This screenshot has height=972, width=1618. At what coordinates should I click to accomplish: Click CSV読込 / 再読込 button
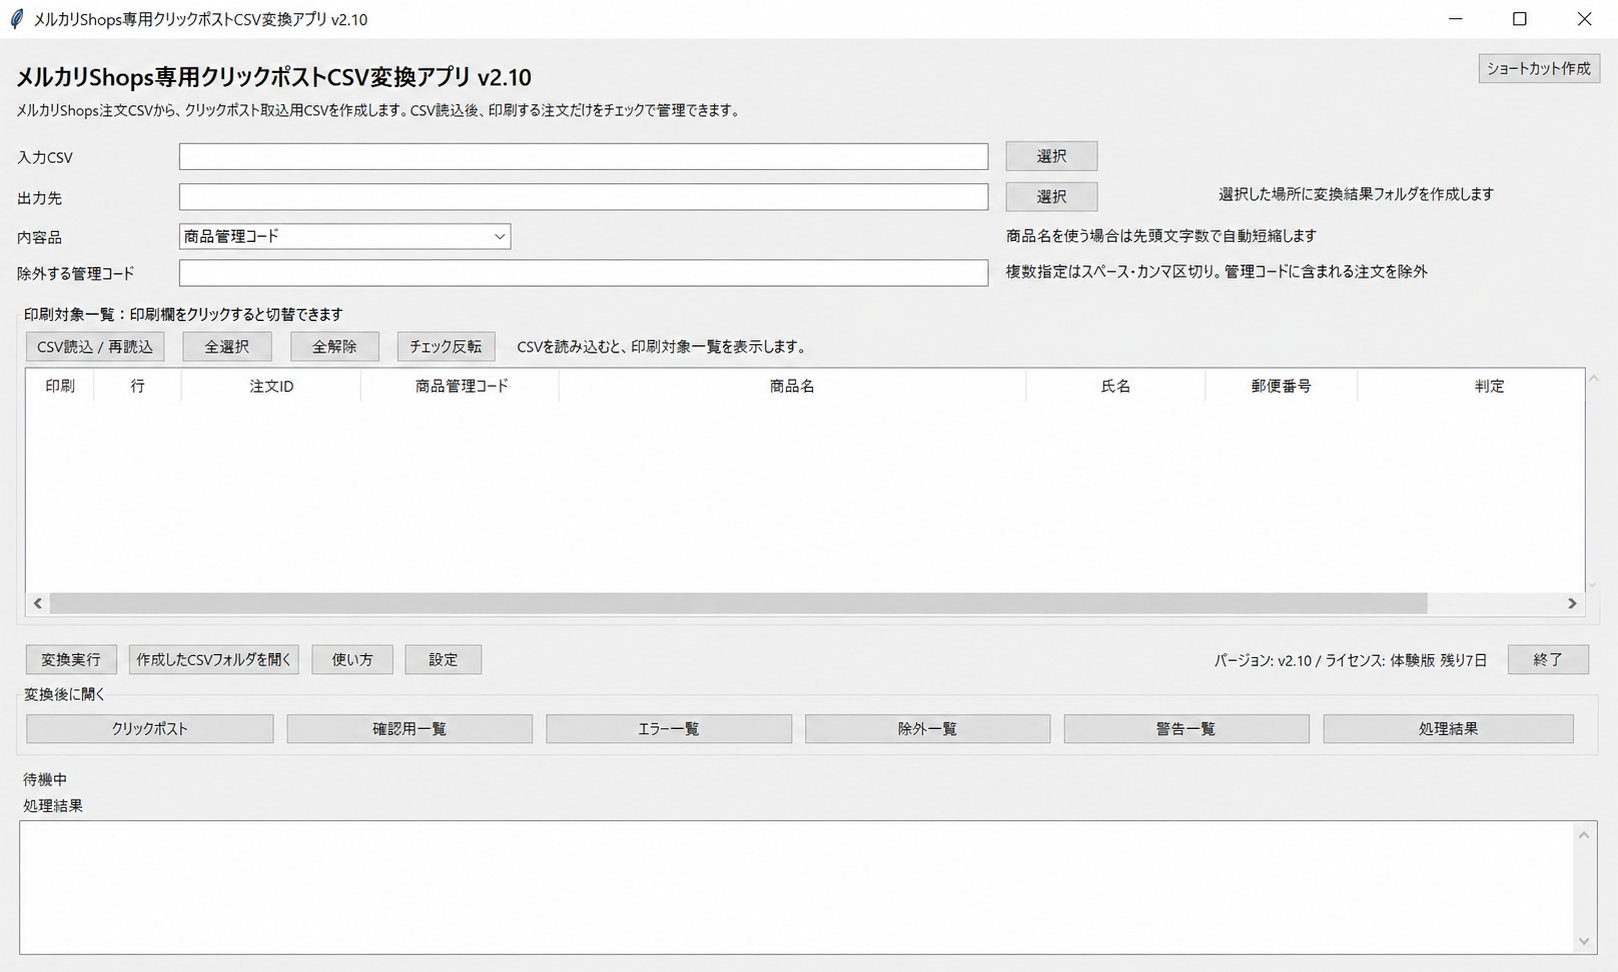[x=95, y=347]
